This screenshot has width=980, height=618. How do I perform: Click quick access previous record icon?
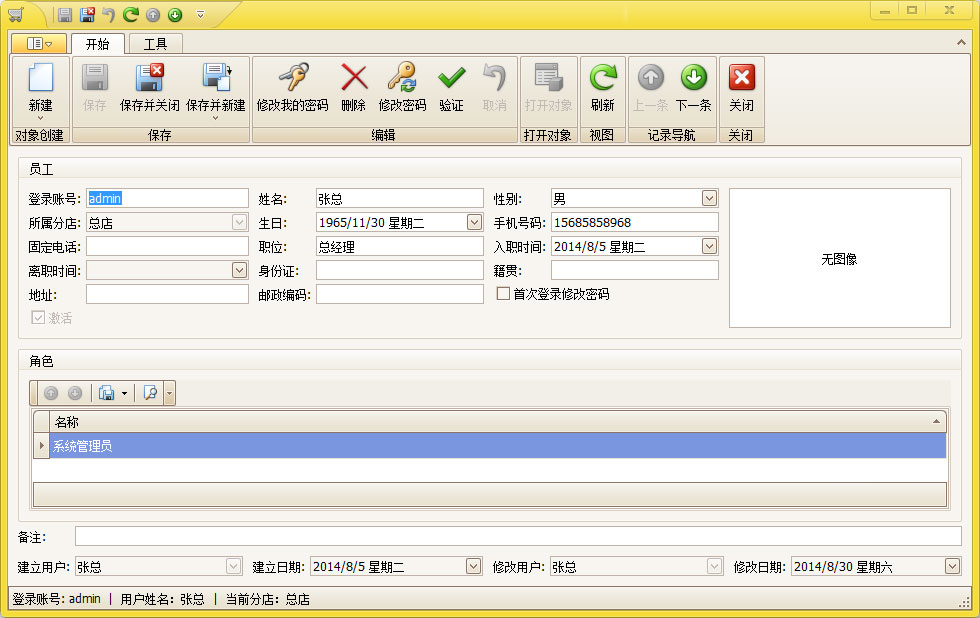153,14
